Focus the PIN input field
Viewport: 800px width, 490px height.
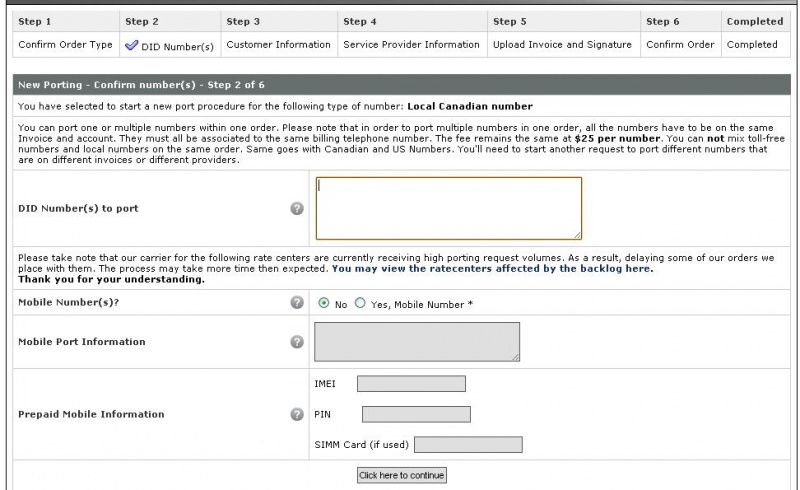(416, 414)
